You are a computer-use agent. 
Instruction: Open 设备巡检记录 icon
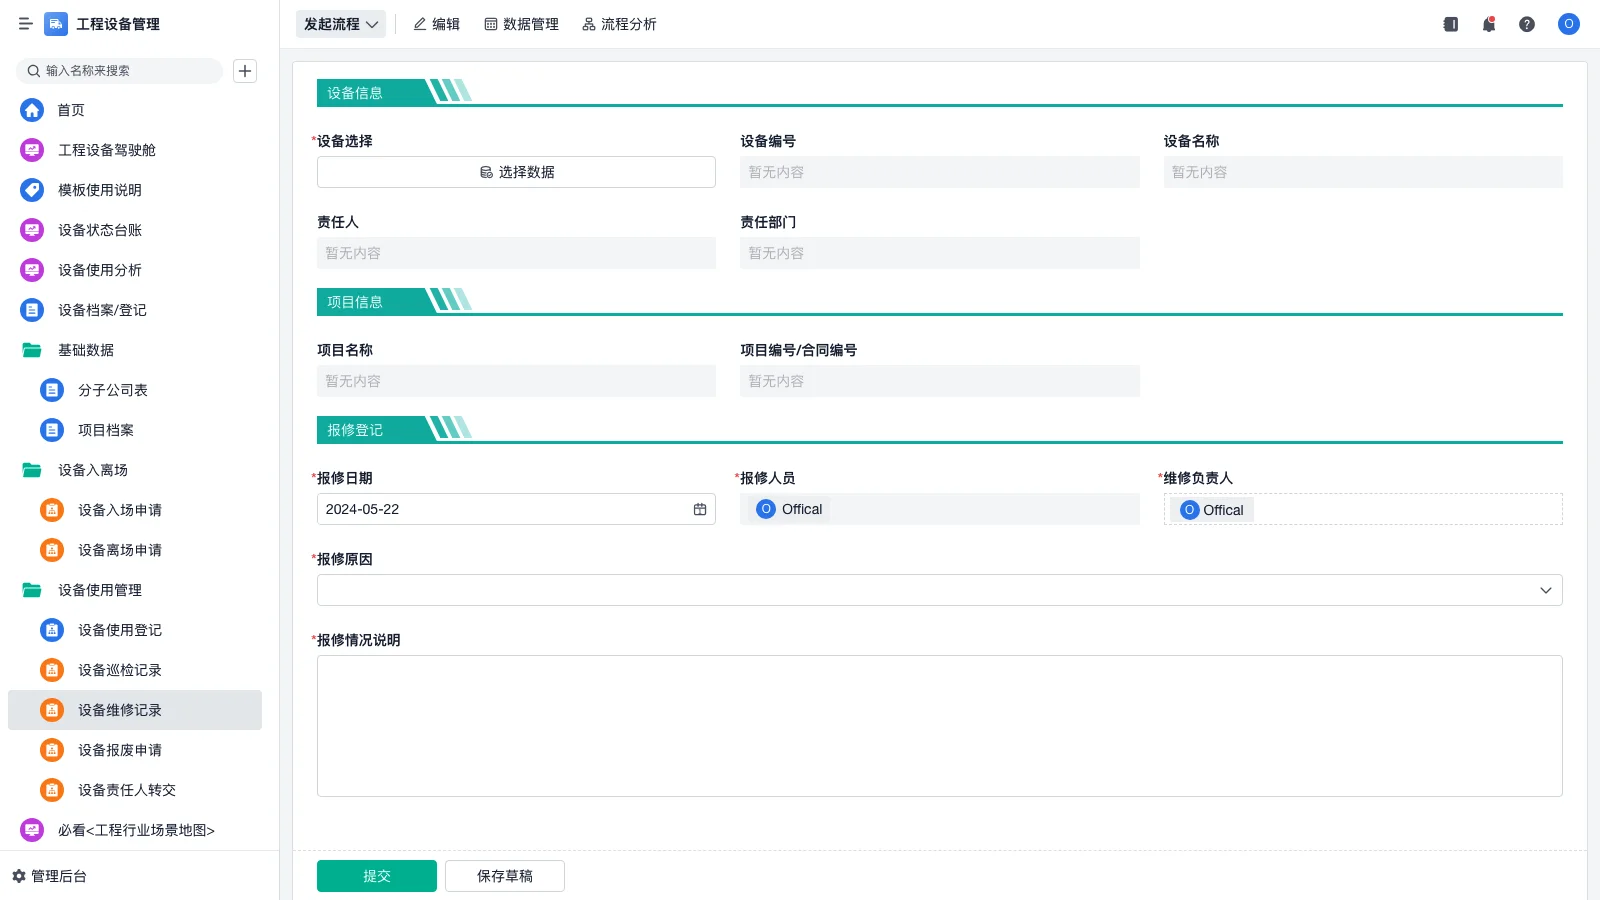(x=52, y=670)
